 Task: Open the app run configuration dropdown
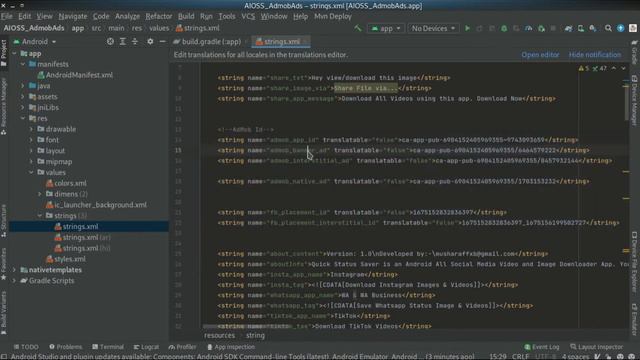click(x=386, y=28)
